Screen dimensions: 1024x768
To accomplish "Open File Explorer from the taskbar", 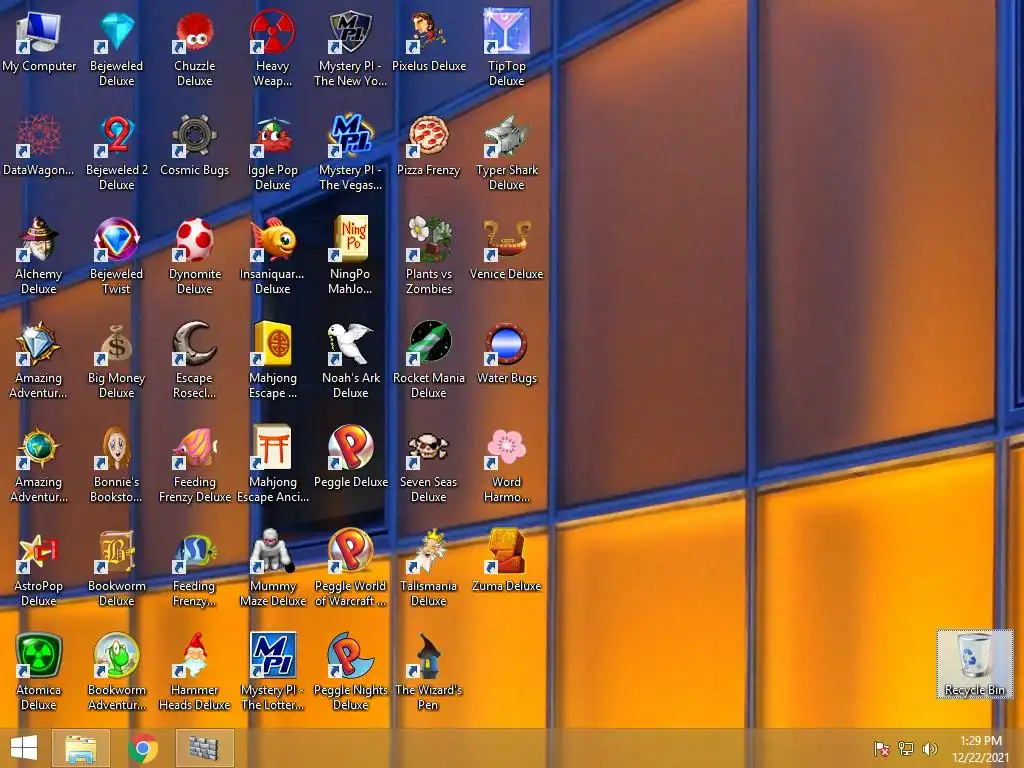I will (x=80, y=748).
